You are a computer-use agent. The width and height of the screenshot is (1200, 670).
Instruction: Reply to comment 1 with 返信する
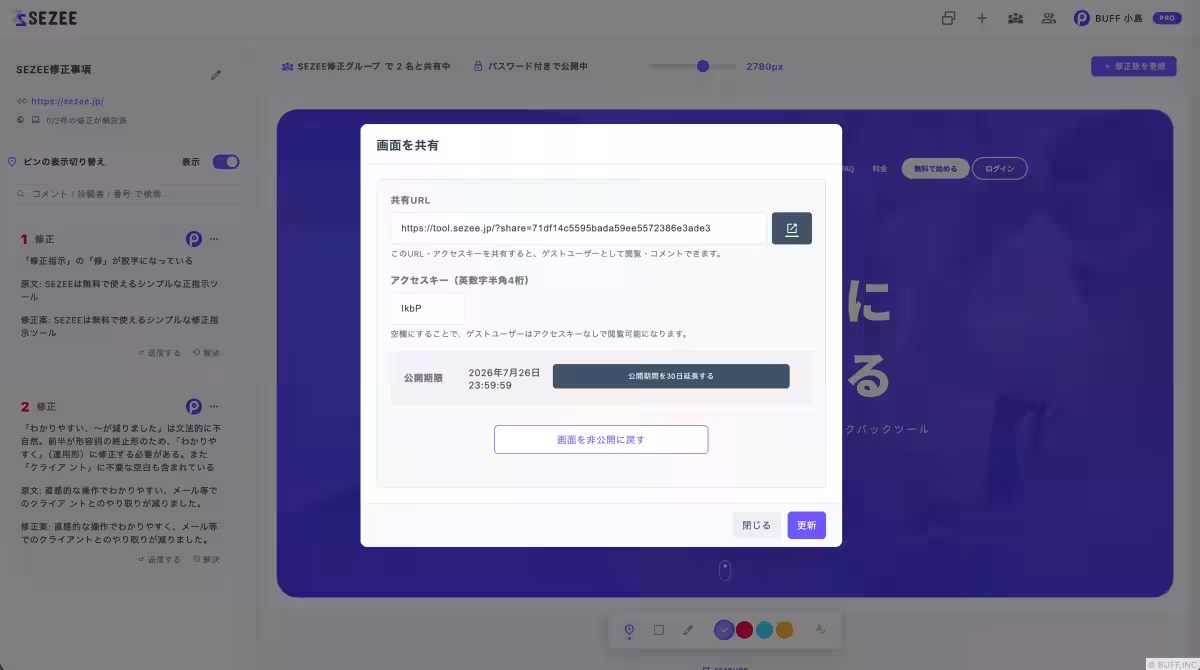point(160,353)
